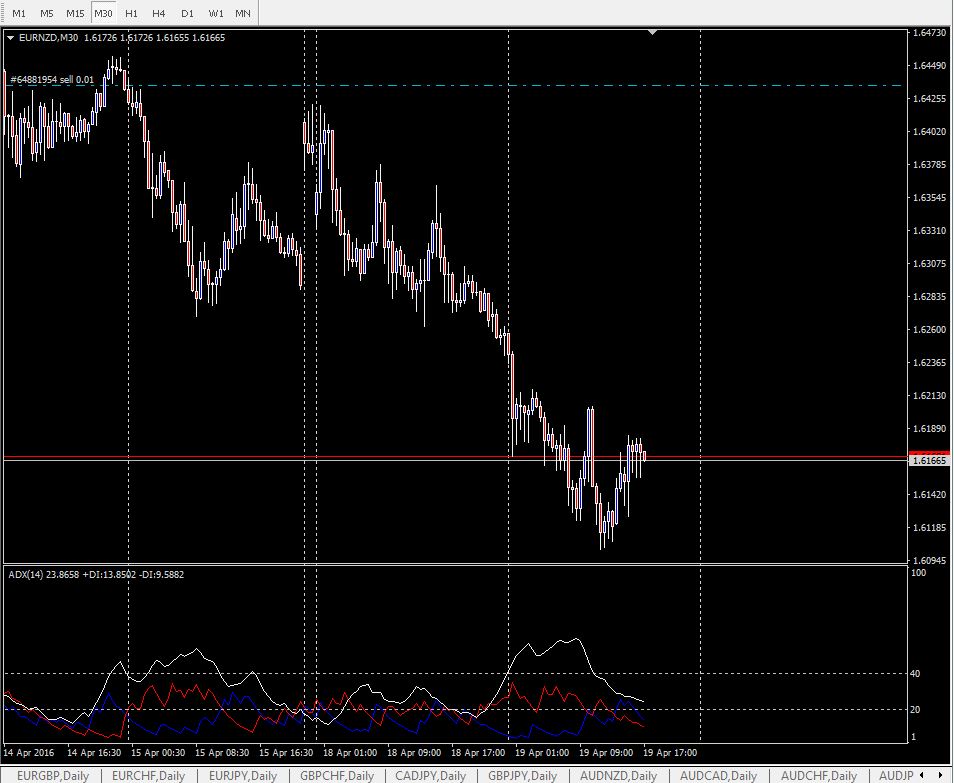Image resolution: width=954 pixels, height=783 pixels.
Task: Select the D1 daily timeframe
Action: click(x=187, y=14)
